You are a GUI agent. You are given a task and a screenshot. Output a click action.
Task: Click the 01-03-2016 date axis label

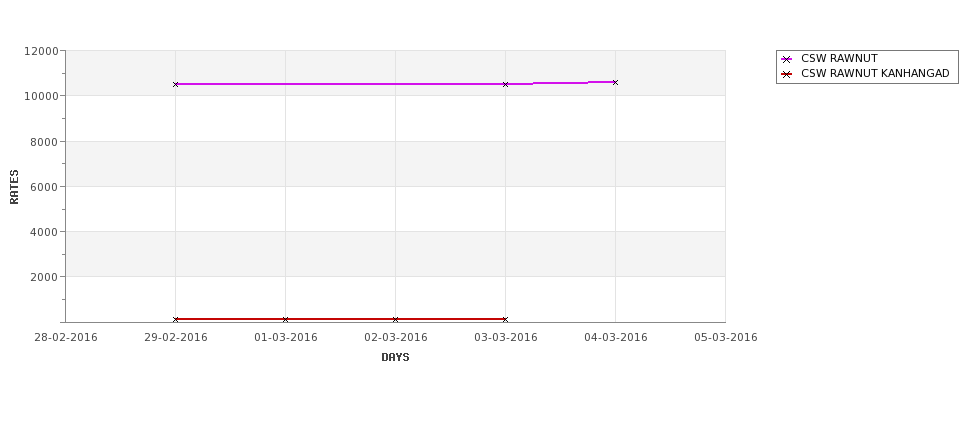pyautogui.click(x=285, y=337)
